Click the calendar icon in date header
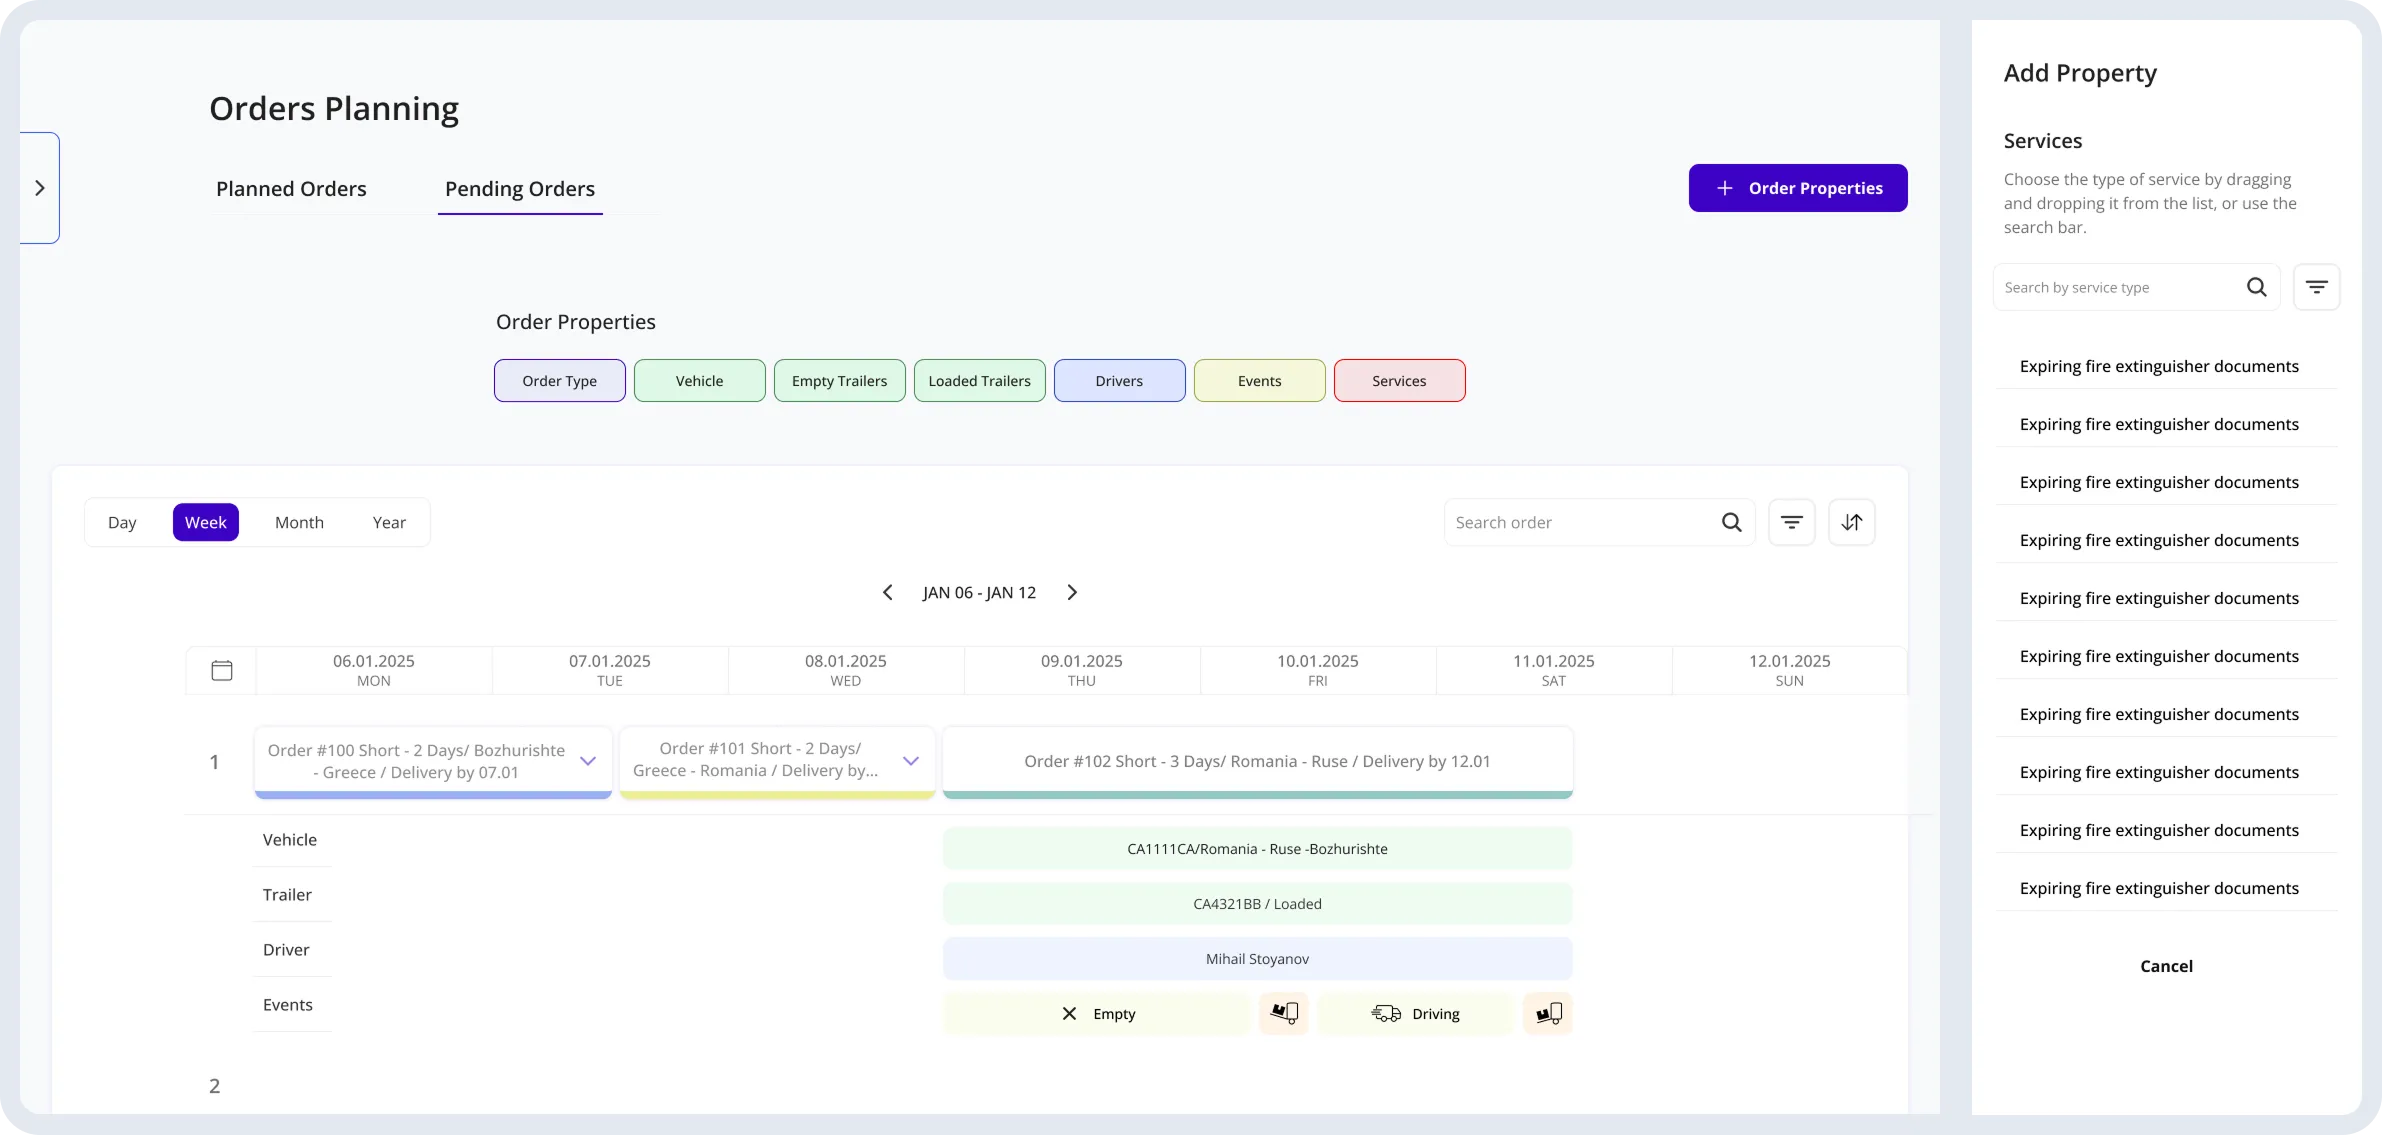2382x1135 pixels. (222, 670)
